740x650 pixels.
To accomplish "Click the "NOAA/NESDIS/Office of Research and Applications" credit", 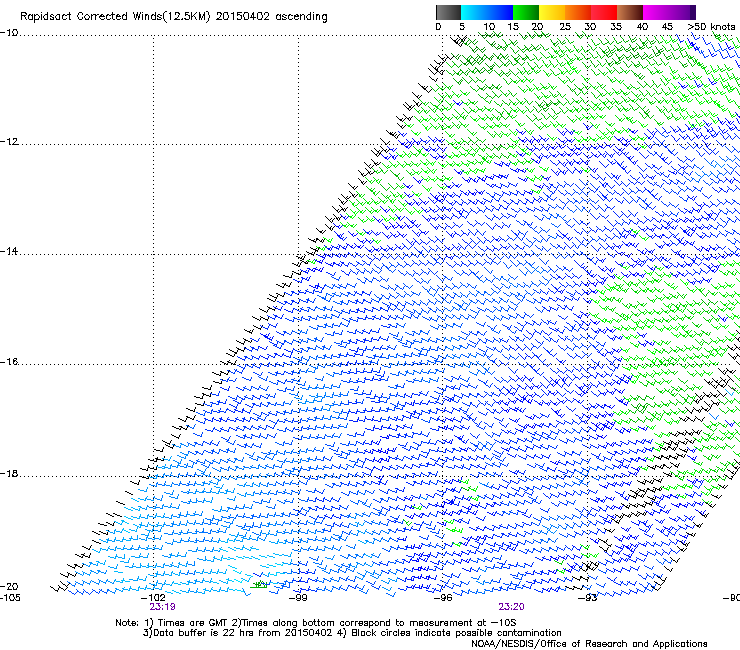I will 589,644.
